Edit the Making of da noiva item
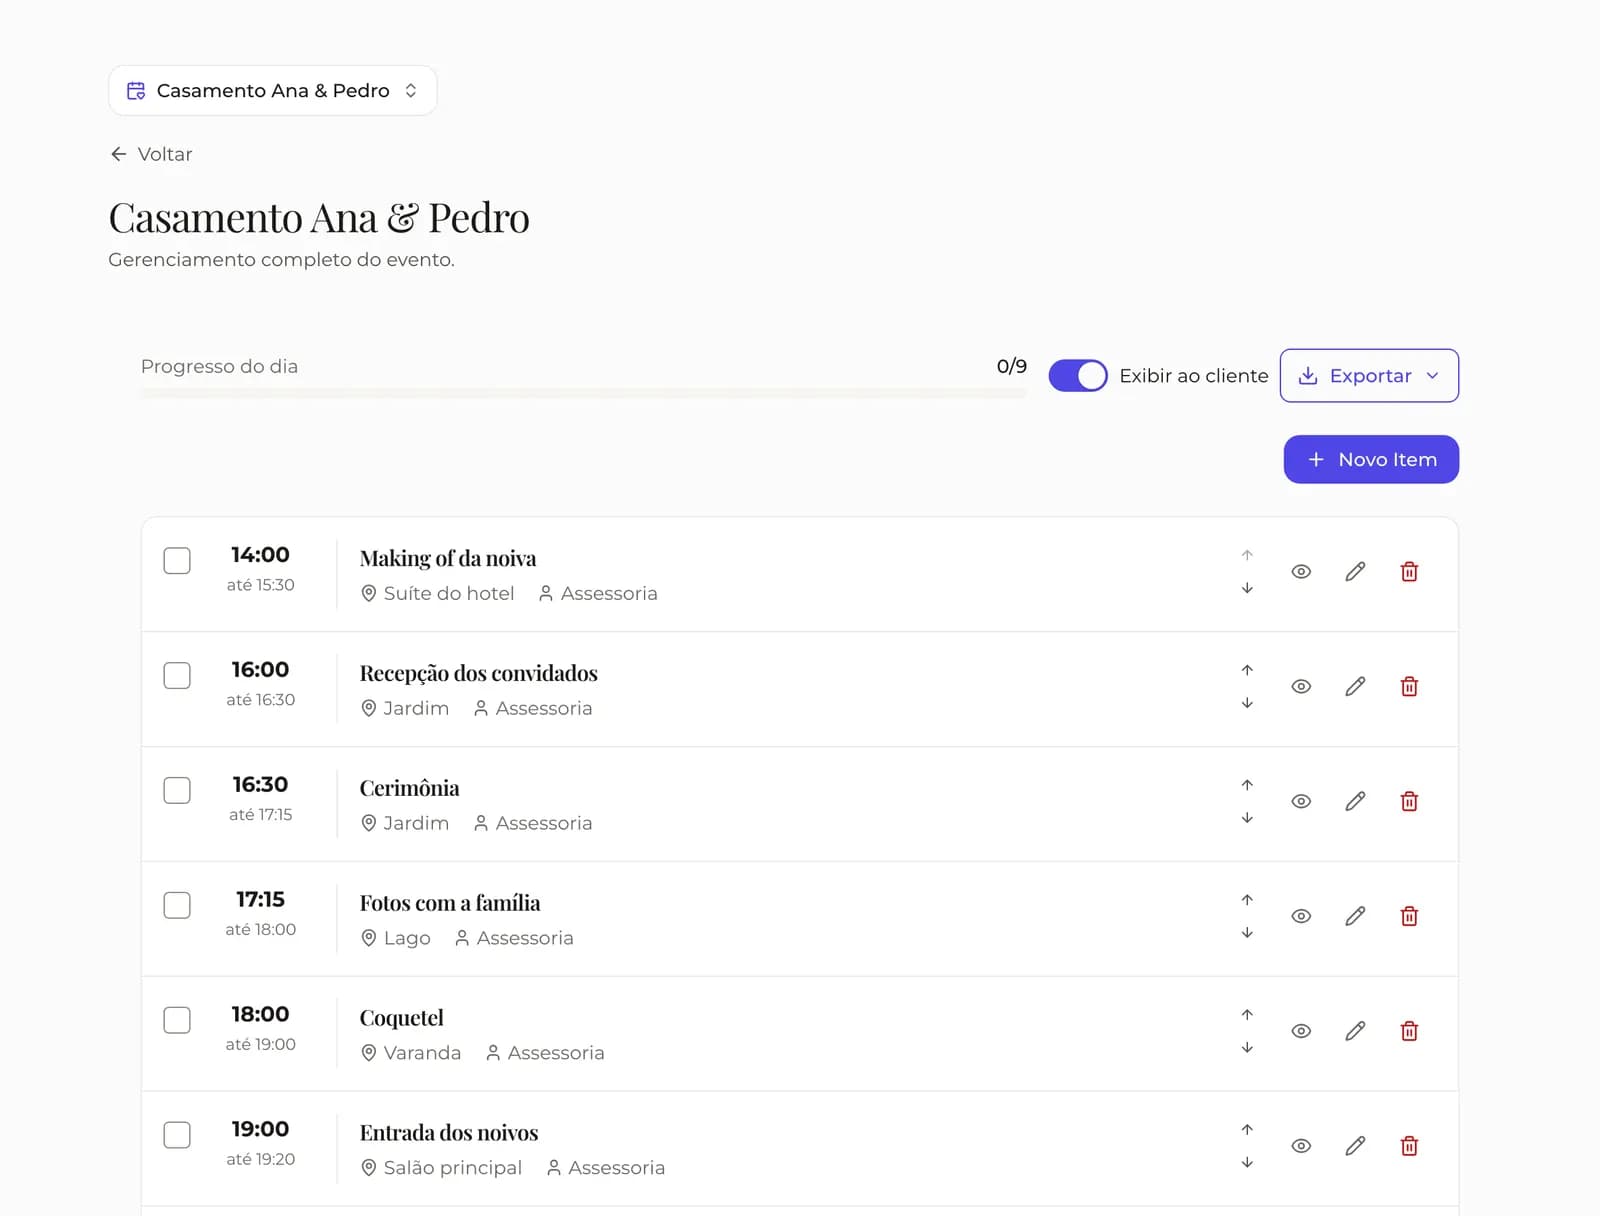Viewport: 1600px width, 1216px height. (1355, 572)
